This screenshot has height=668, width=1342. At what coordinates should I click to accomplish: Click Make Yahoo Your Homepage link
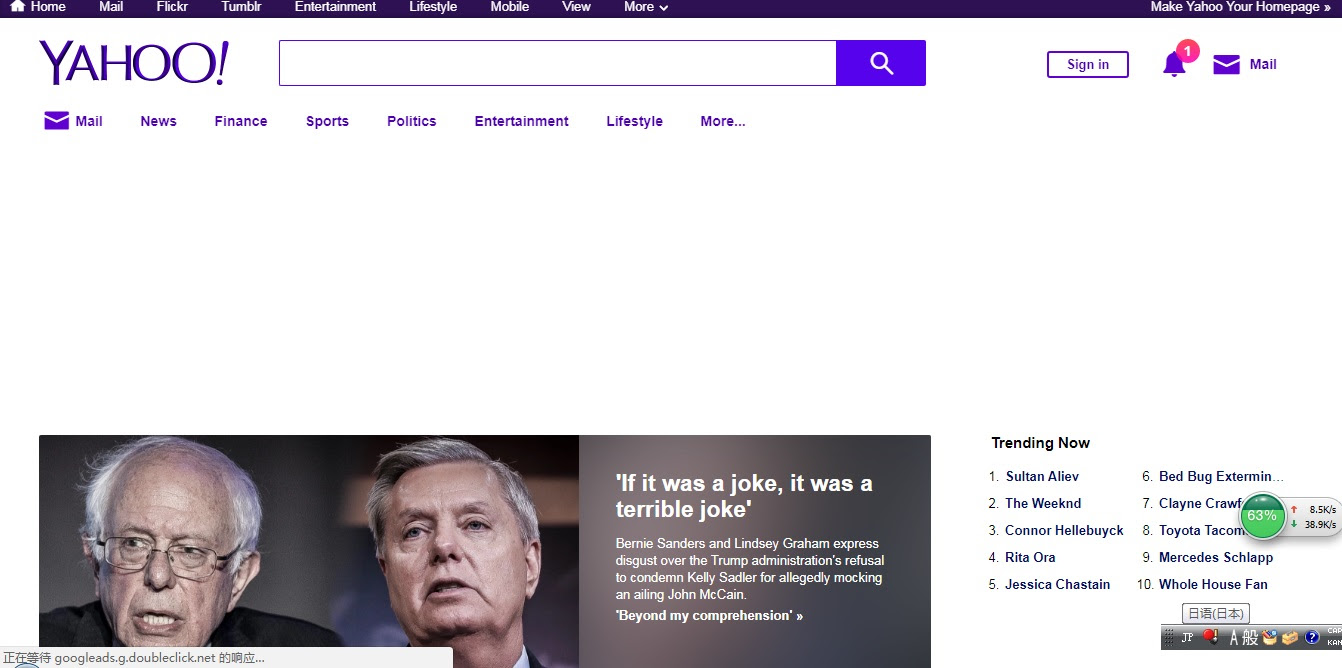point(1240,6)
